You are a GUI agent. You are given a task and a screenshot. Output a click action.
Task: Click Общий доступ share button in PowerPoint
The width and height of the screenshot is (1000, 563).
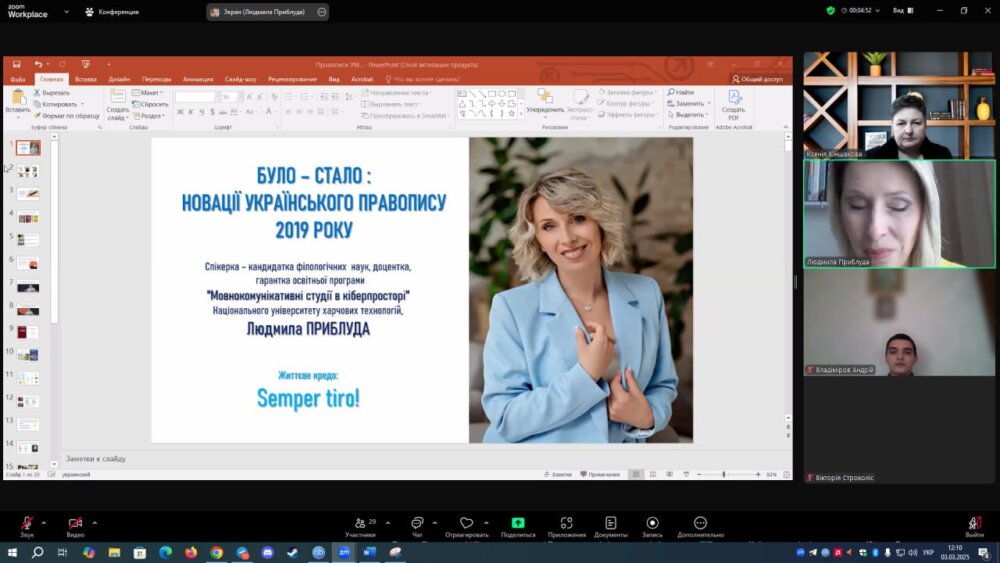[757, 79]
